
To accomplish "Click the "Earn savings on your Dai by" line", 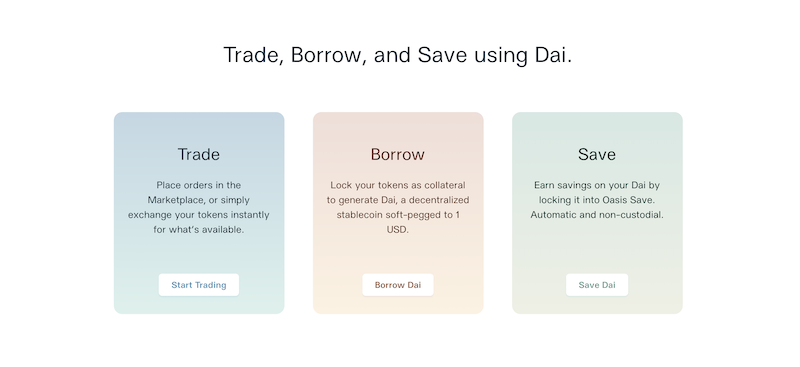I will 597,185.
